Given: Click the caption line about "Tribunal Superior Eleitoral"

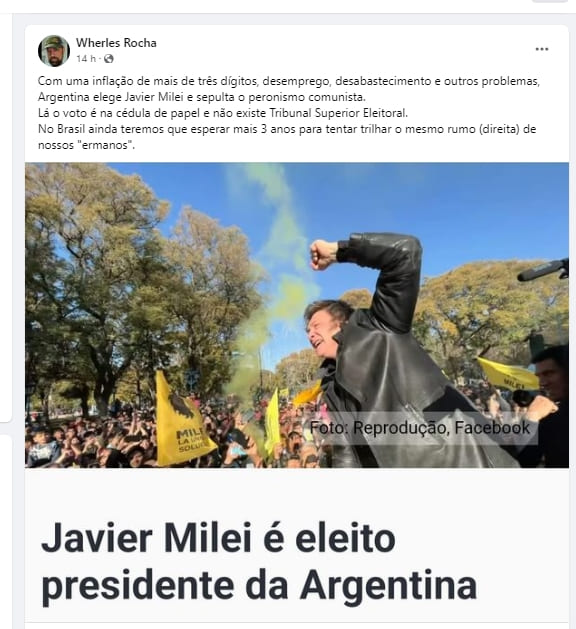Looking at the screenshot, I should pyautogui.click(x=223, y=113).
